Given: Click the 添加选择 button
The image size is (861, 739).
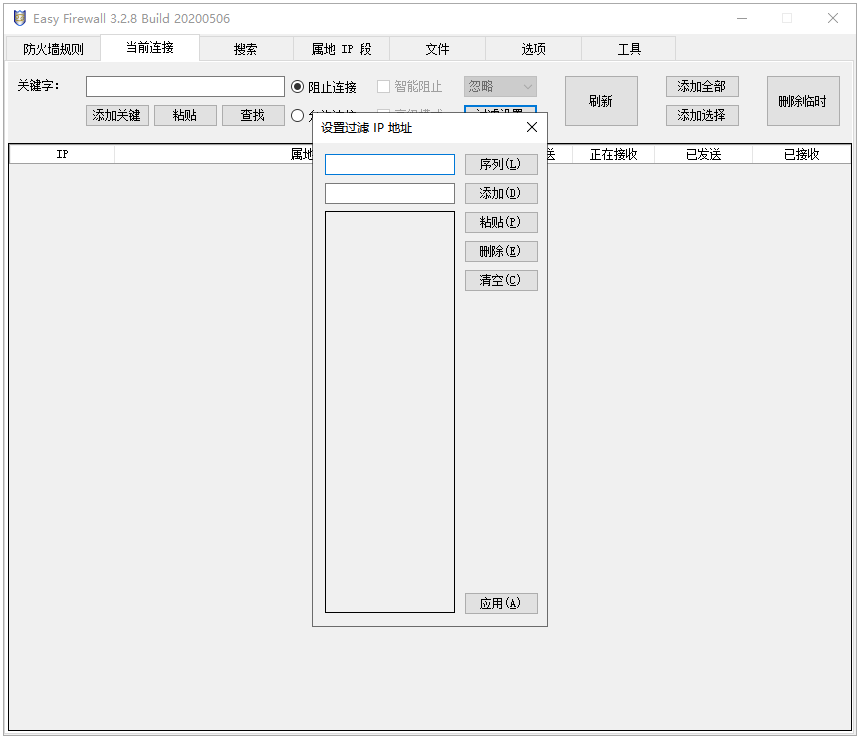Looking at the screenshot, I should pos(702,115).
